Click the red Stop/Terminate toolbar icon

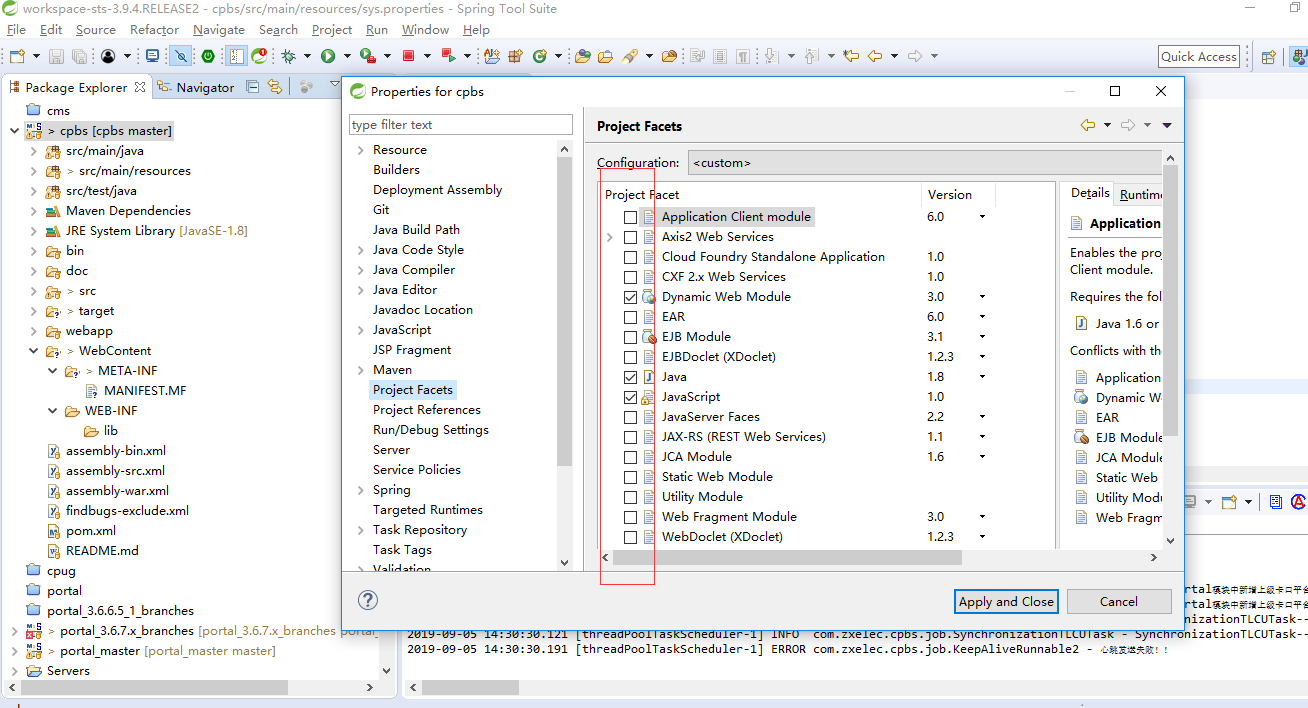(x=409, y=56)
